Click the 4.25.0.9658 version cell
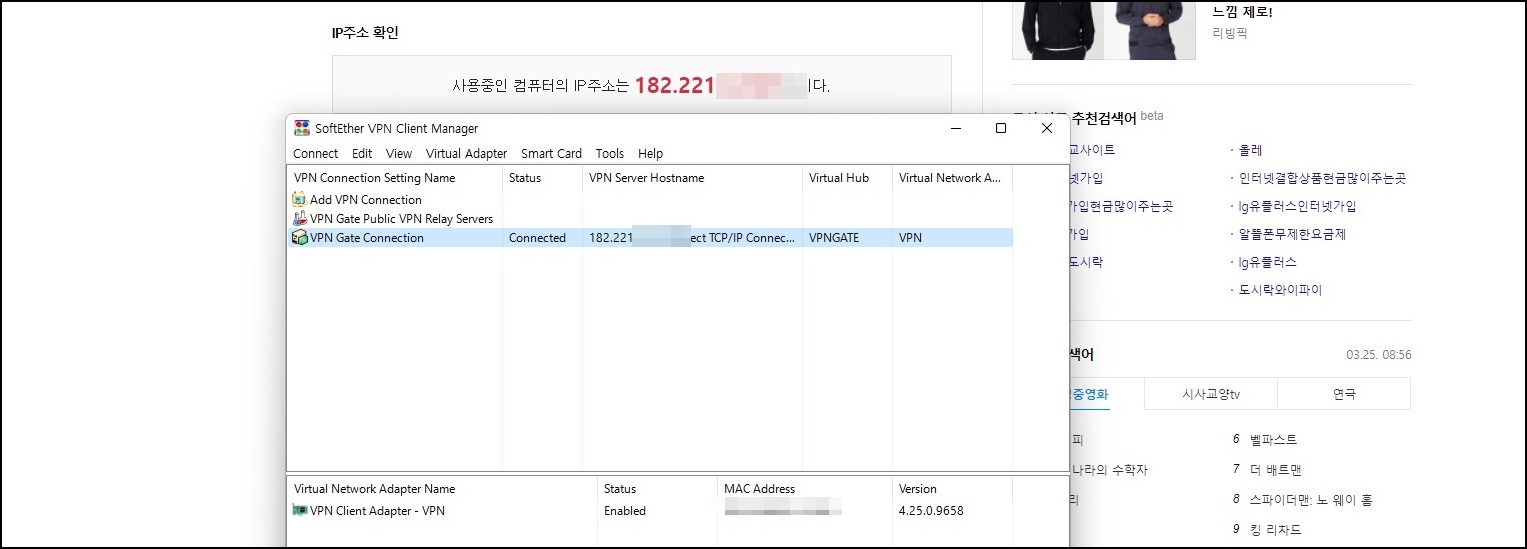The height and width of the screenshot is (549, 1527). (931, 511)
